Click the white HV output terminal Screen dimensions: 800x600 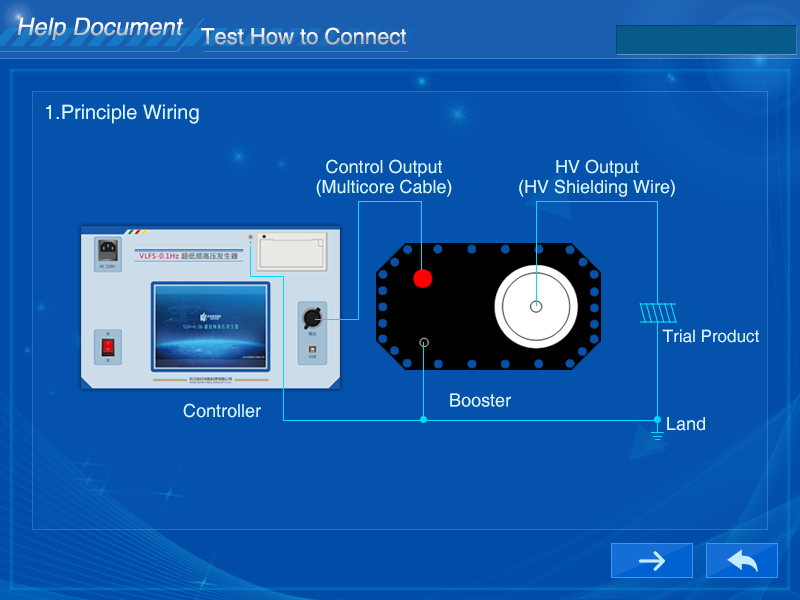[x=536, y=305]
